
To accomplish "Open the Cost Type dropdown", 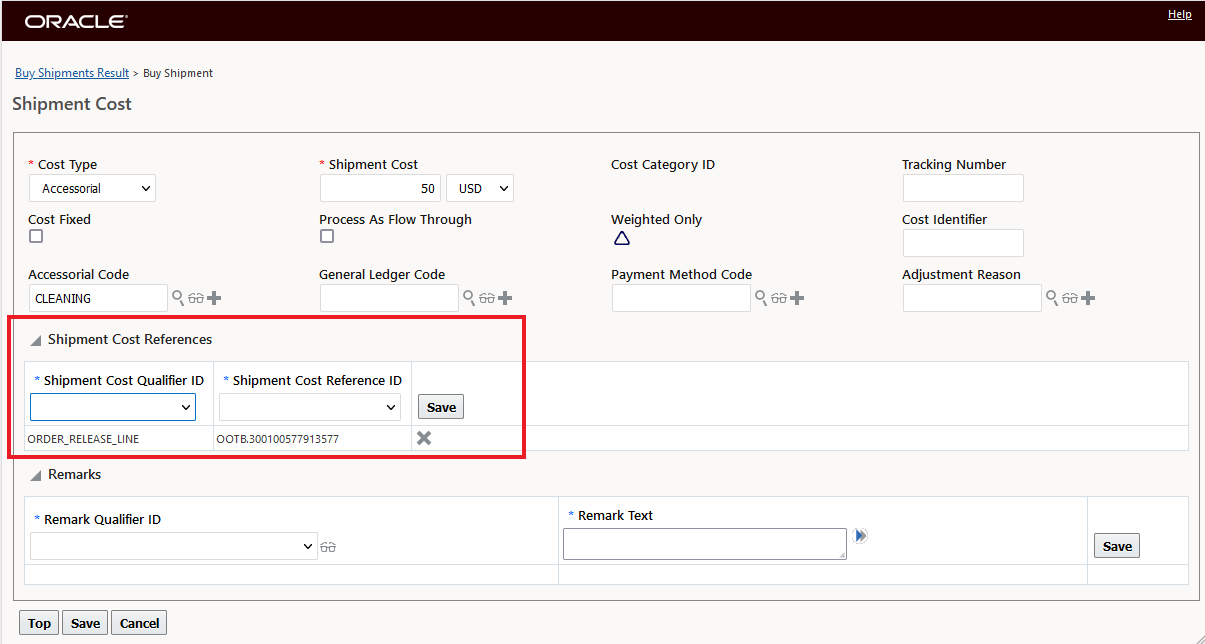I will click(x=93, y=188).
